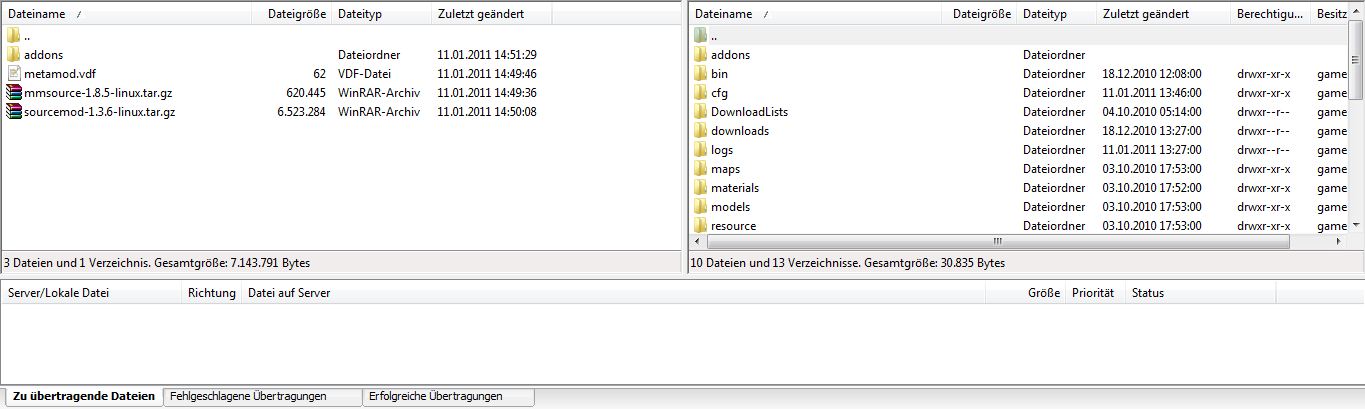Click the Status column header in queue
This screenshot has width=1365, height=409.
click(x=1147, y=293)
